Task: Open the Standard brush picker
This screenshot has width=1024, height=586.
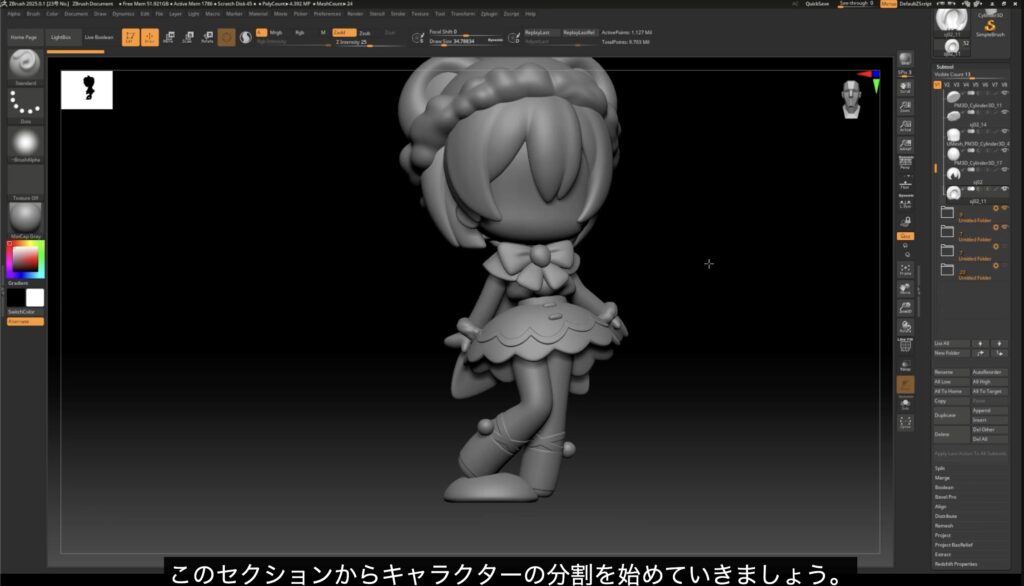Action: (x=25, y=65)
